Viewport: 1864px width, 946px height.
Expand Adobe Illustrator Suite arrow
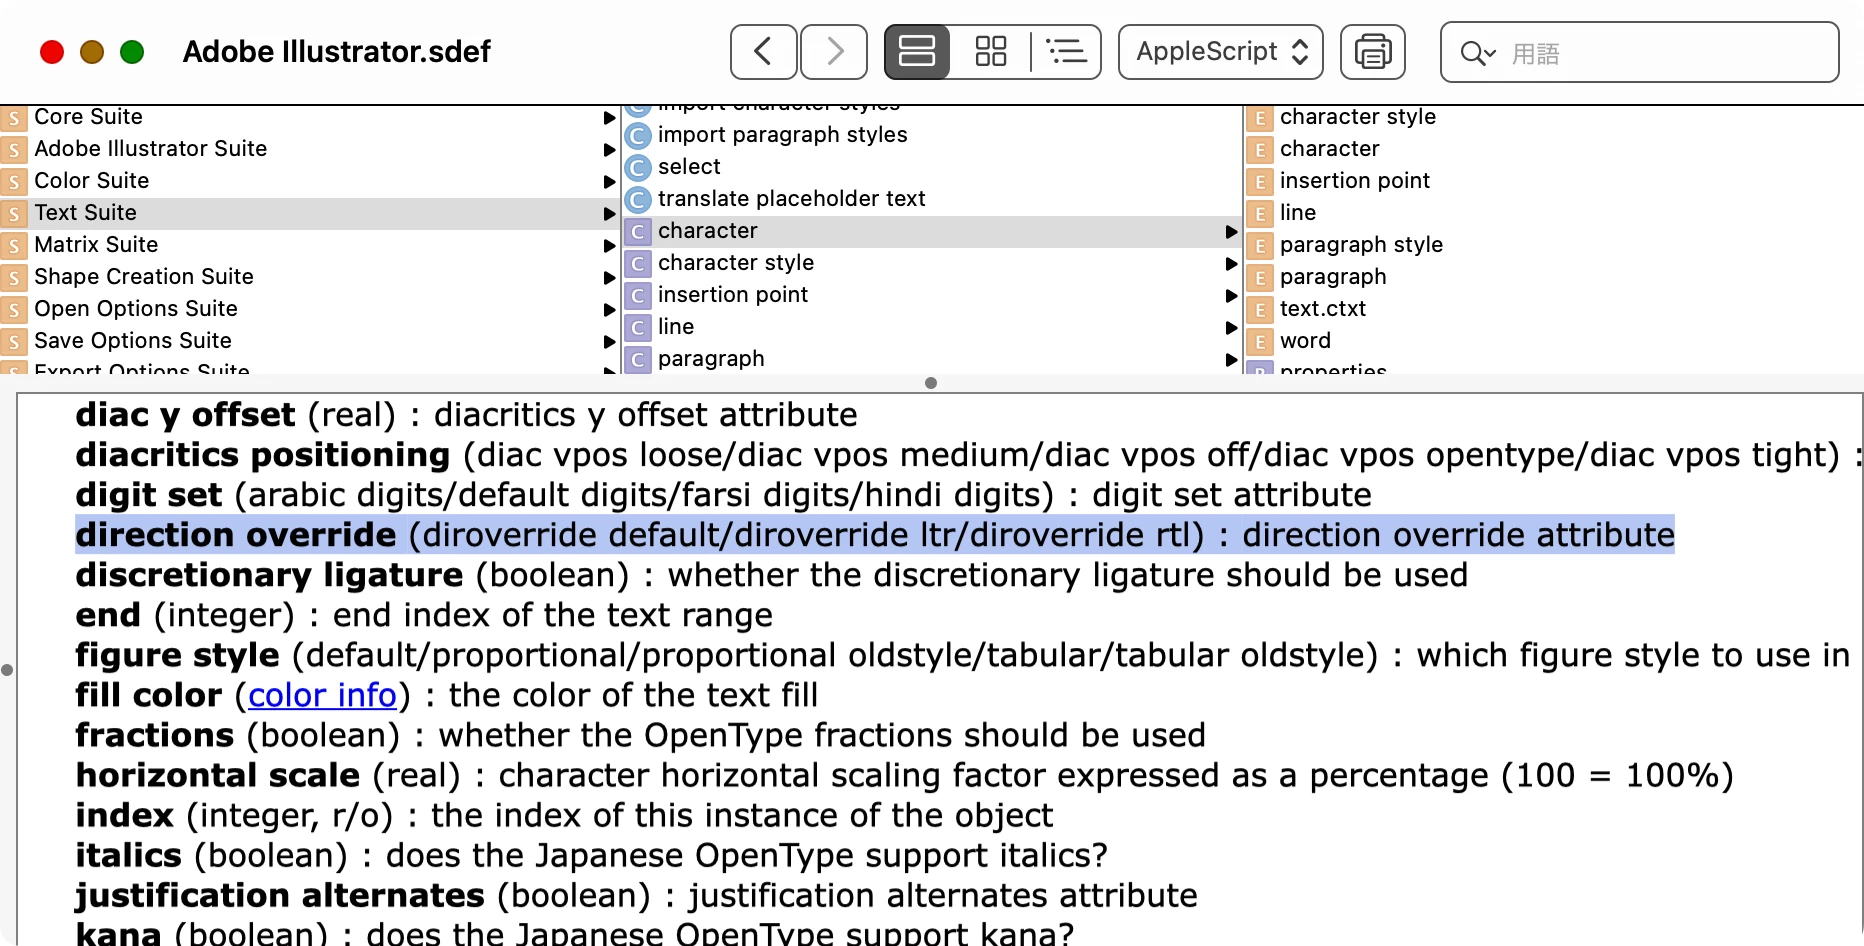click(x=609, y=150)
